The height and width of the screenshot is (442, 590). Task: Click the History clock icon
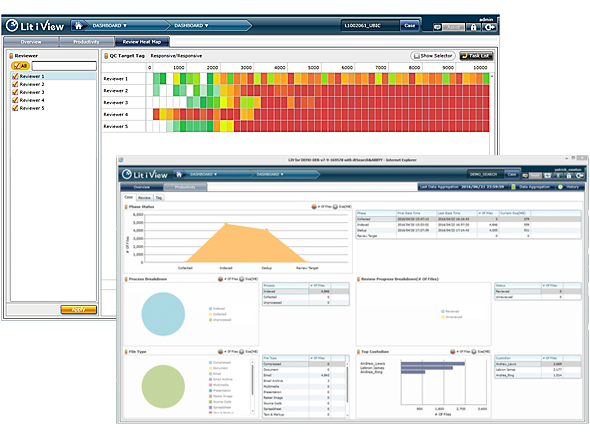(560, 187)
